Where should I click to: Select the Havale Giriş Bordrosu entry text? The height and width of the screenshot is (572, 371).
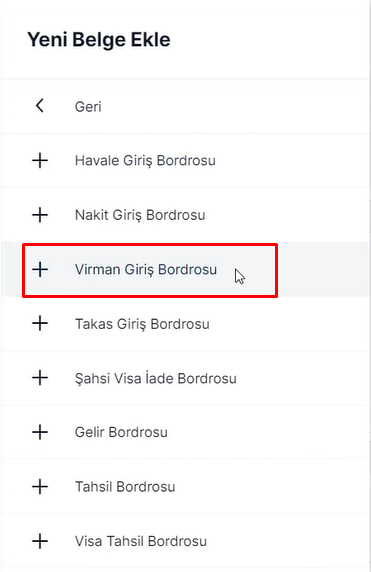145,161
